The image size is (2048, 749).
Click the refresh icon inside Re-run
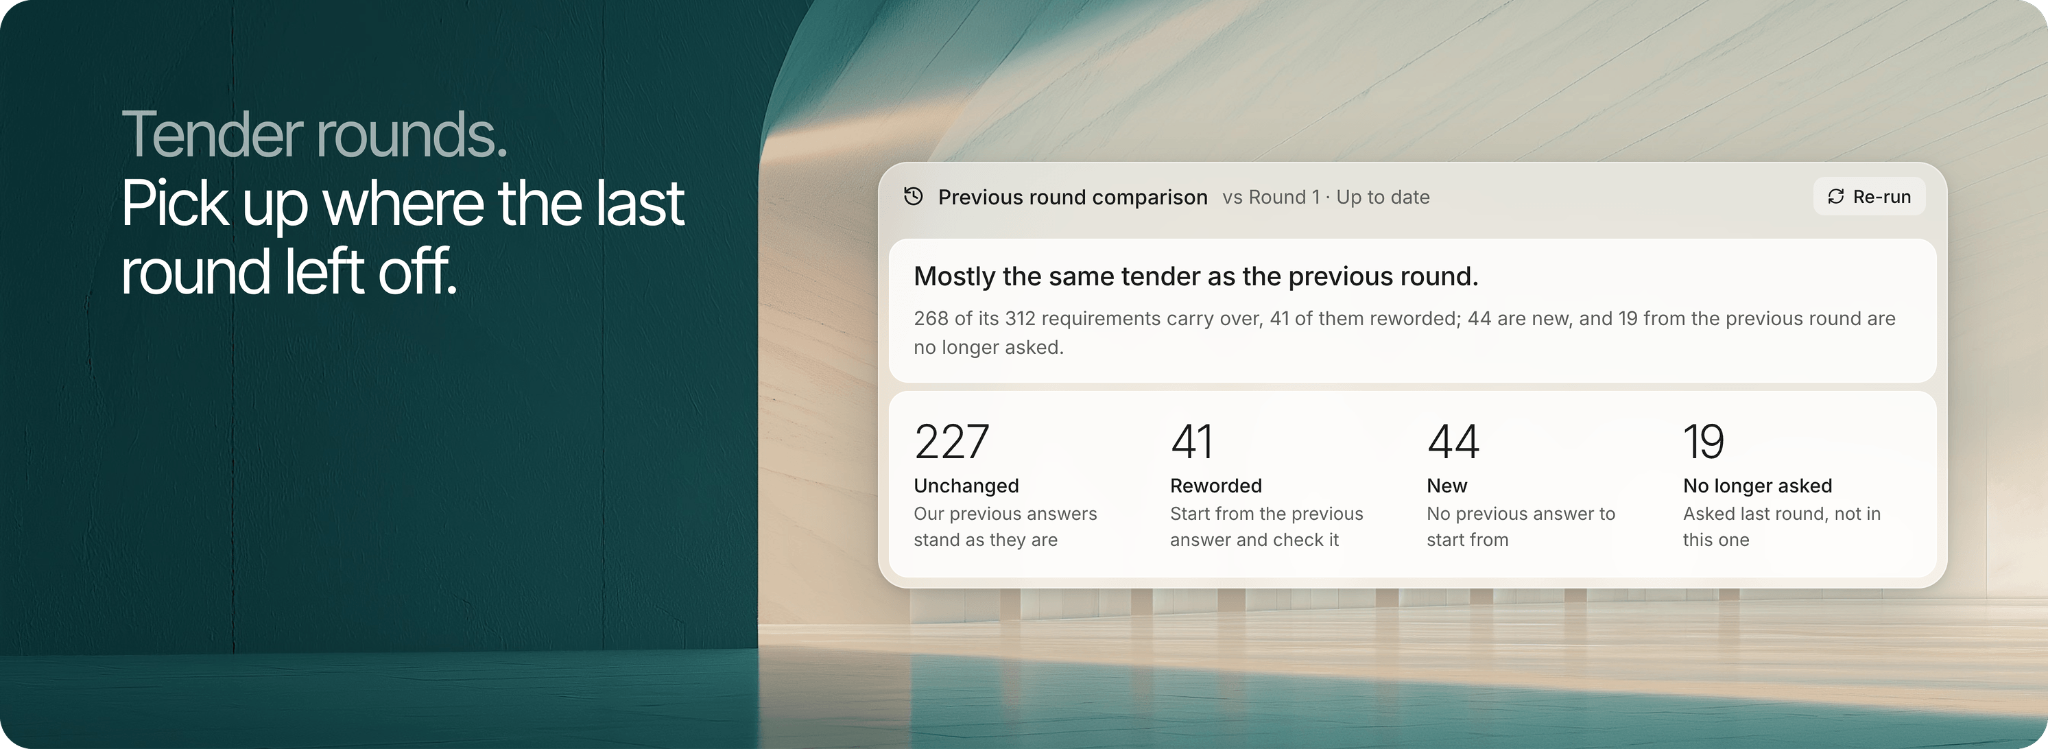click(x=1836, y=197)
